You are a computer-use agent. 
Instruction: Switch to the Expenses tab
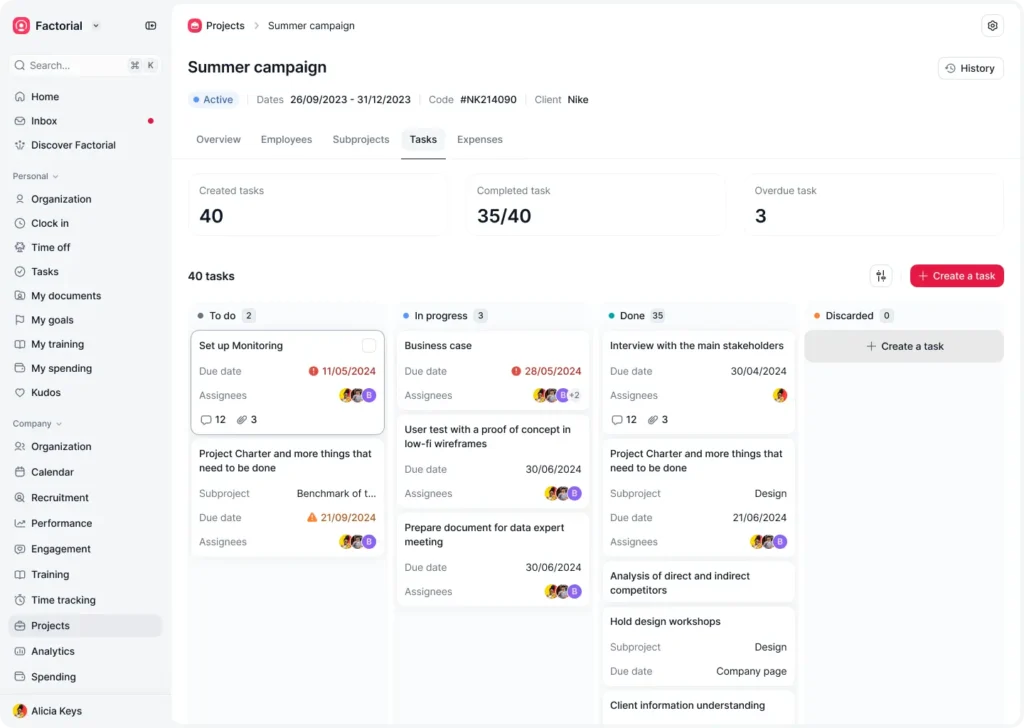click(x=479, y=140)
